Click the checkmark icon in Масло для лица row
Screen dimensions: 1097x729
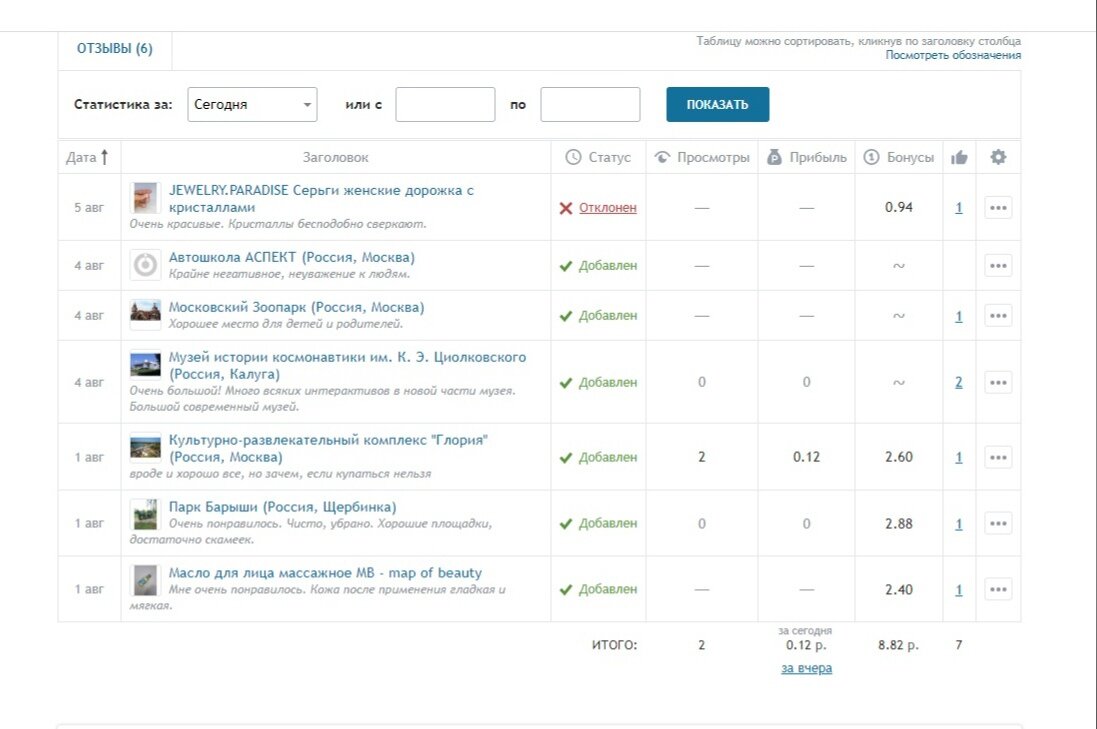566,590
